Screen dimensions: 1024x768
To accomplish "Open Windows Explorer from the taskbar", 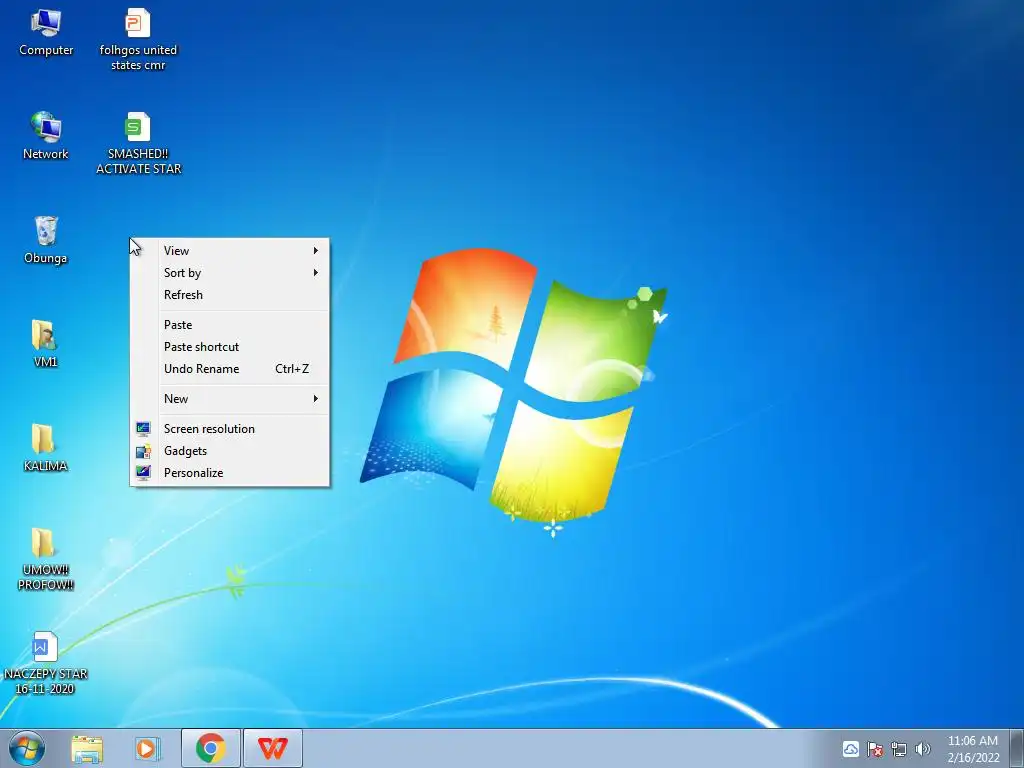I will coord(87,749).
